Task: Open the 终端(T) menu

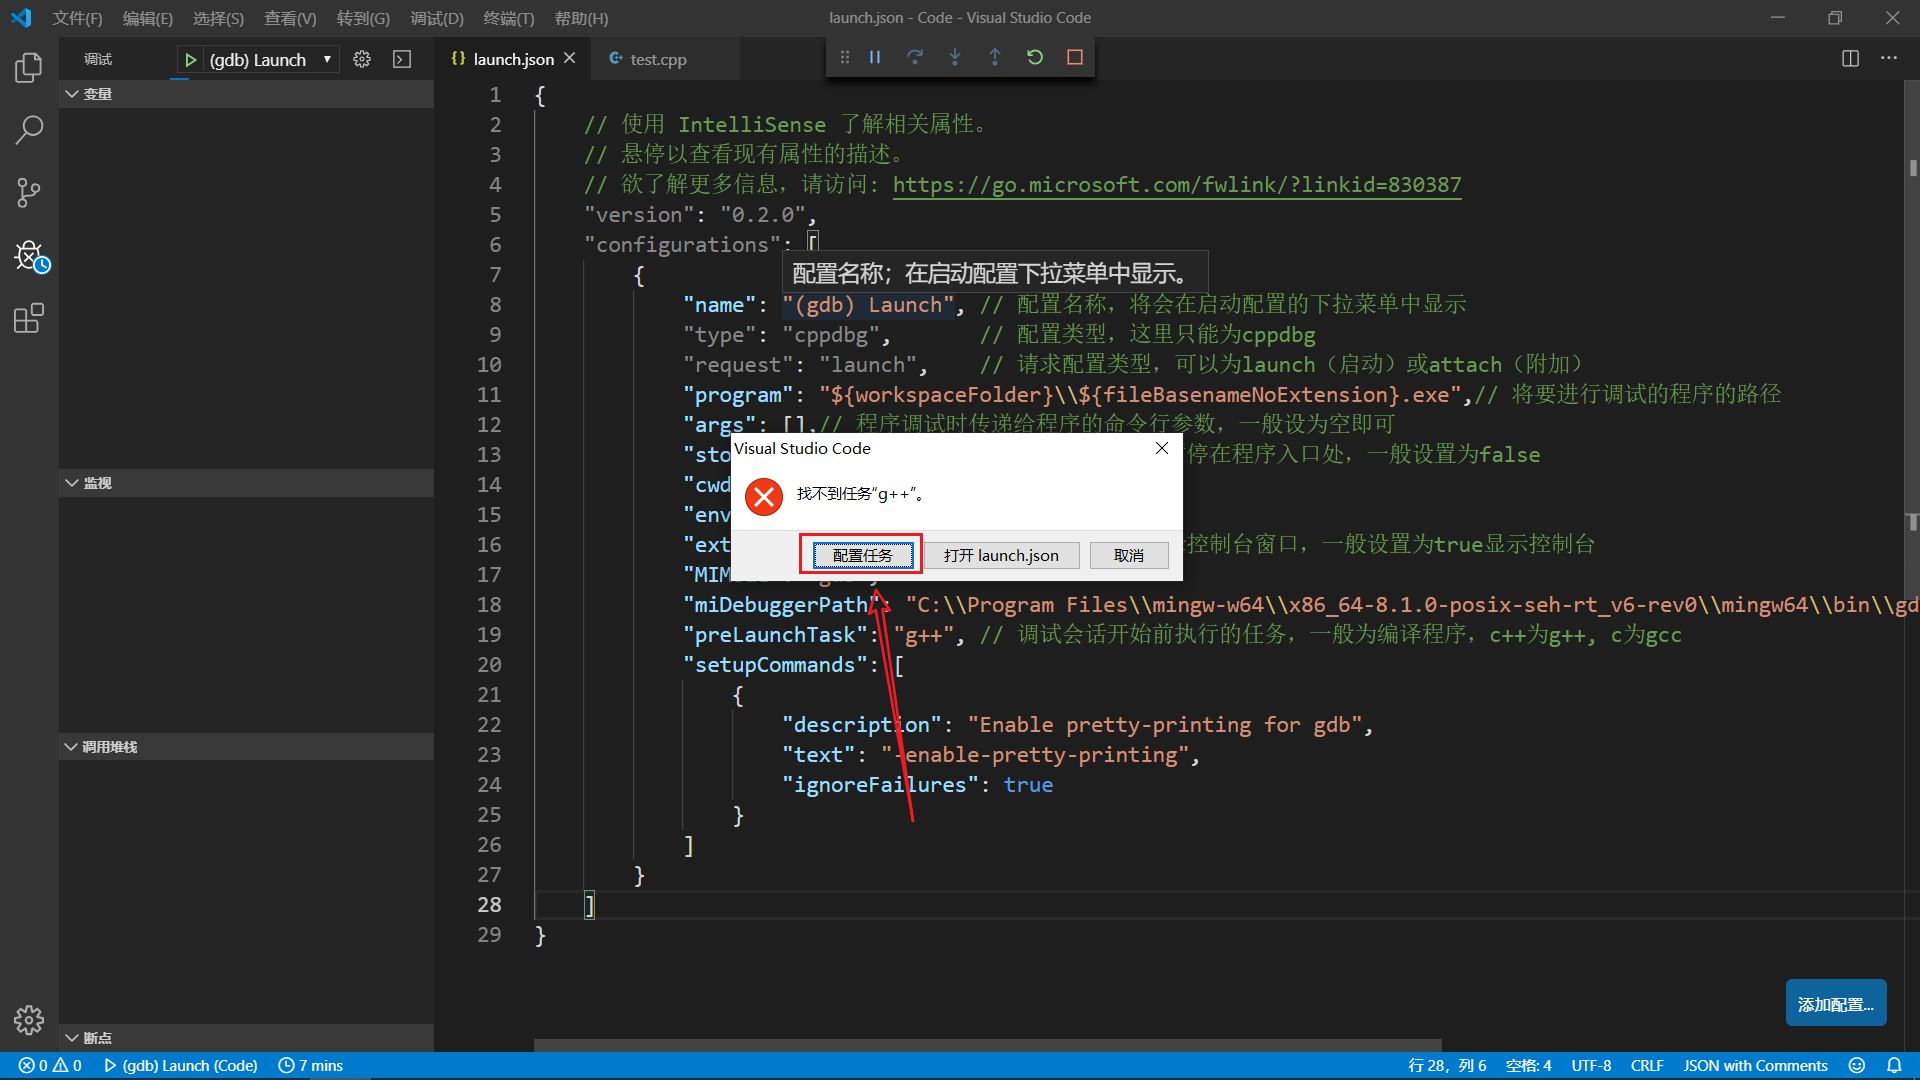Action: (508, 18)
